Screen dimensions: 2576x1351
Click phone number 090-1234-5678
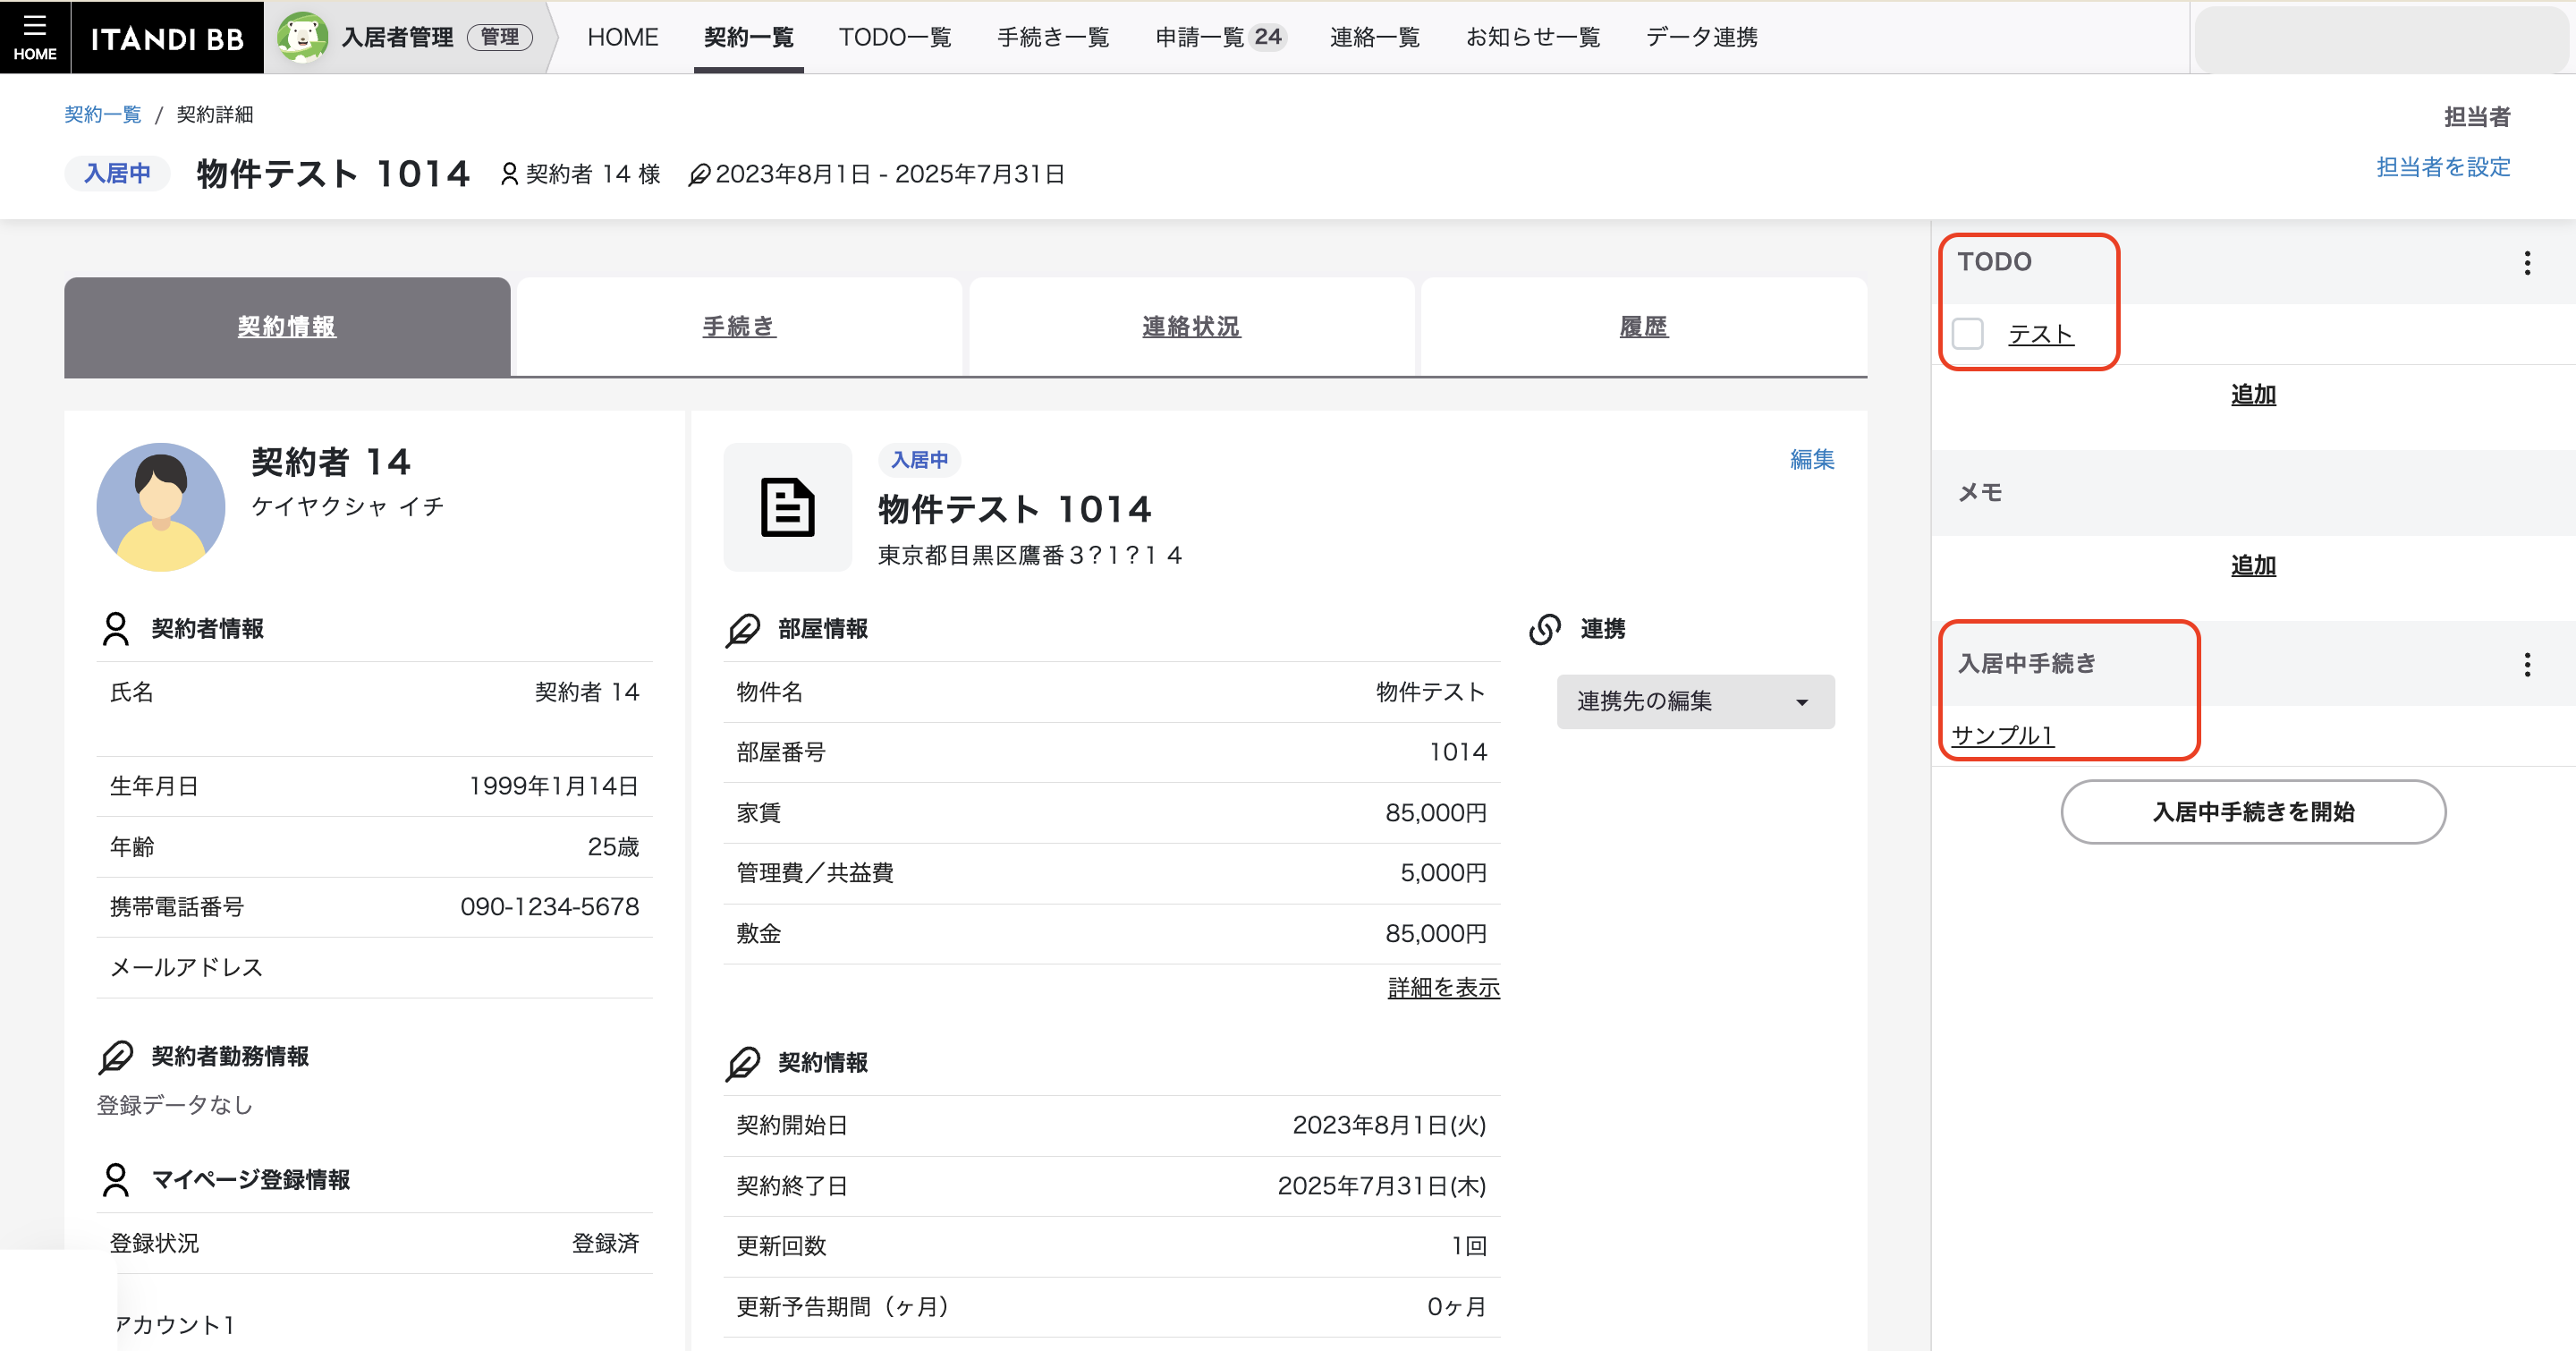tap(549, 907)
